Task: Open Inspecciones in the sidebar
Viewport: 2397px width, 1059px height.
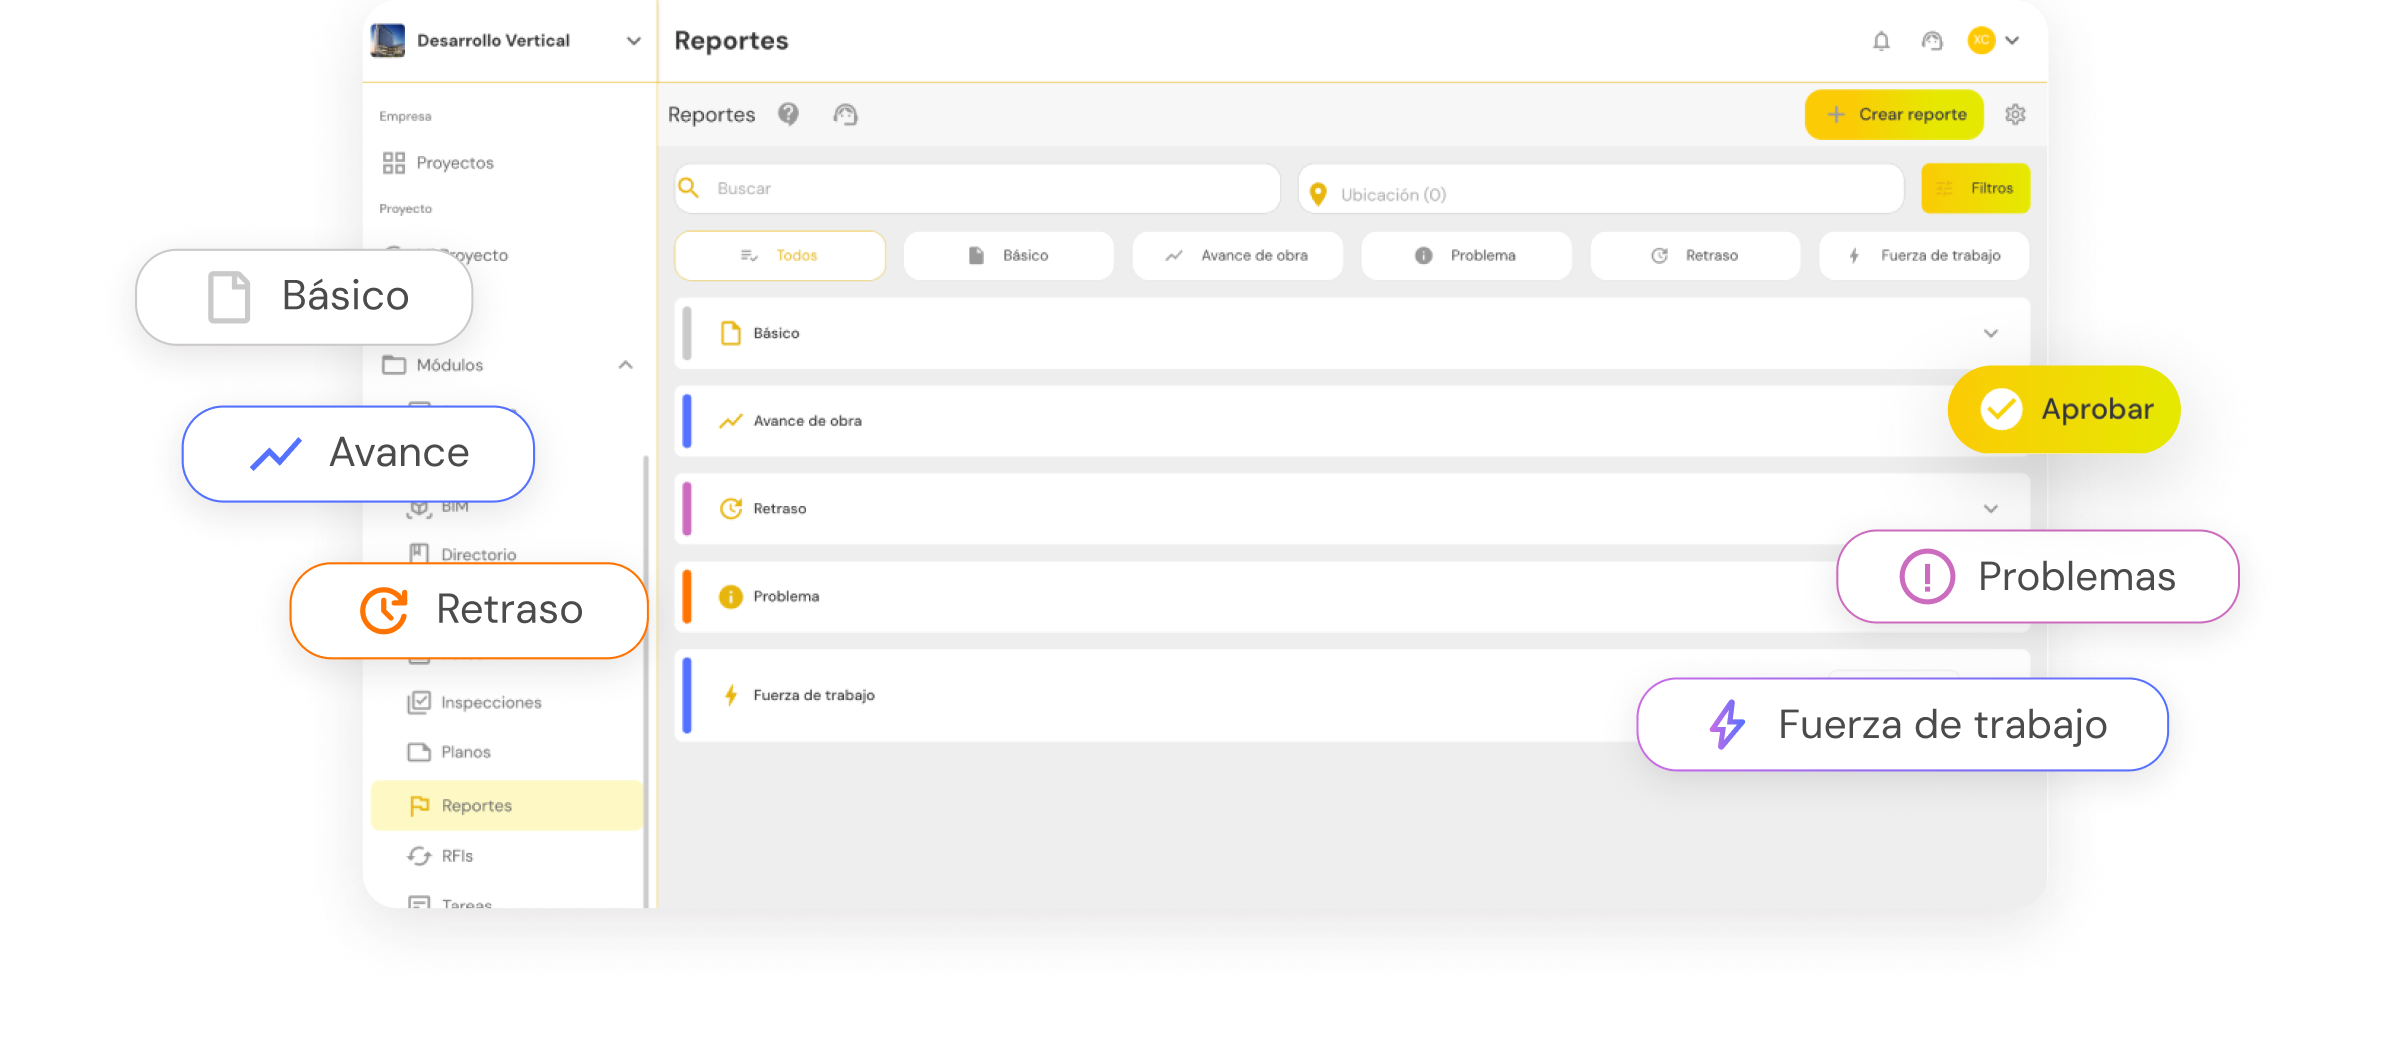Action: (x=491, y=703)
